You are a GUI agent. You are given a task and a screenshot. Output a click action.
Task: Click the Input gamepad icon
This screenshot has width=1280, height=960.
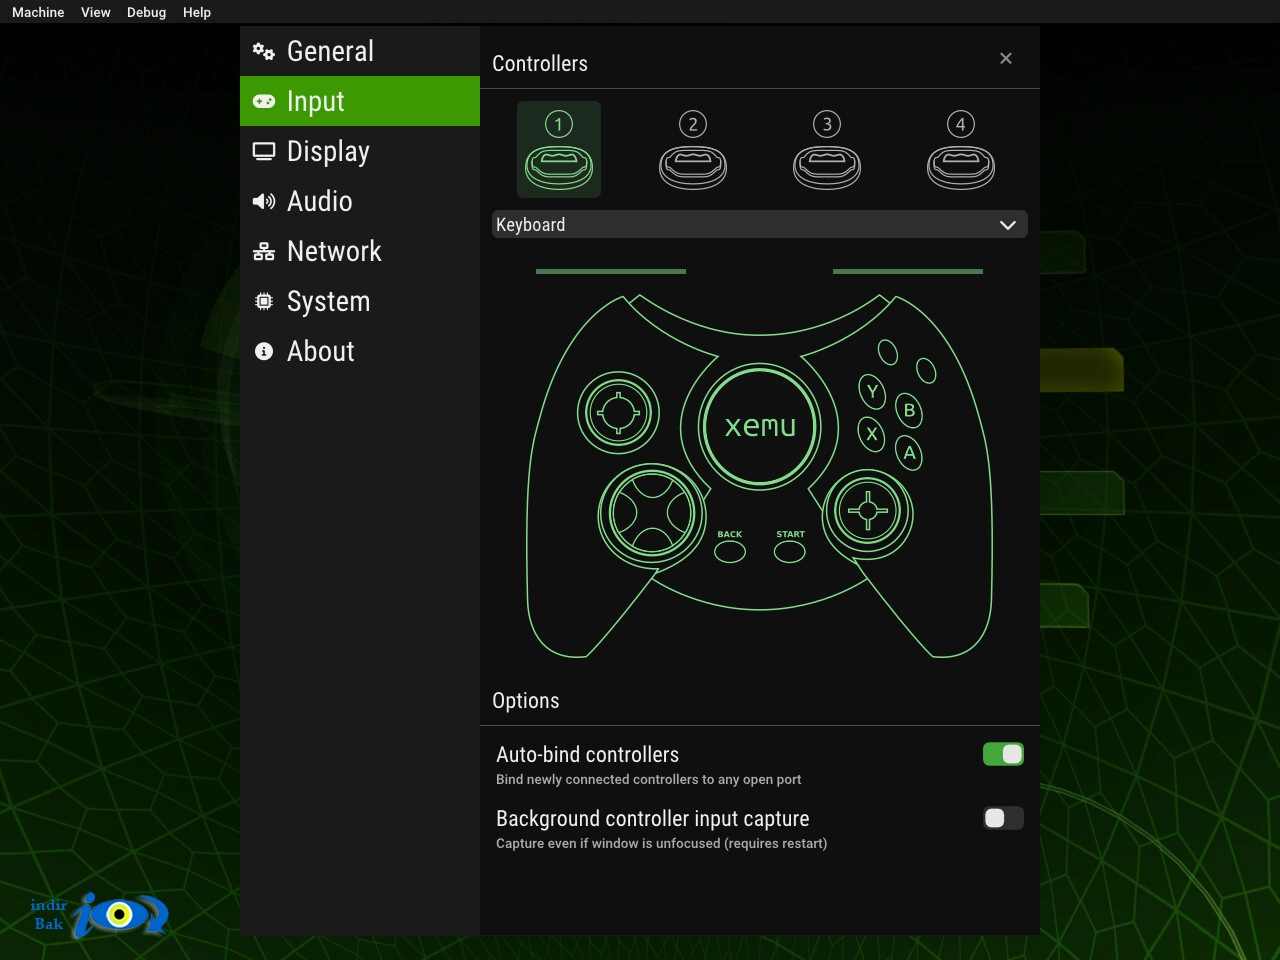pos(264,101)
